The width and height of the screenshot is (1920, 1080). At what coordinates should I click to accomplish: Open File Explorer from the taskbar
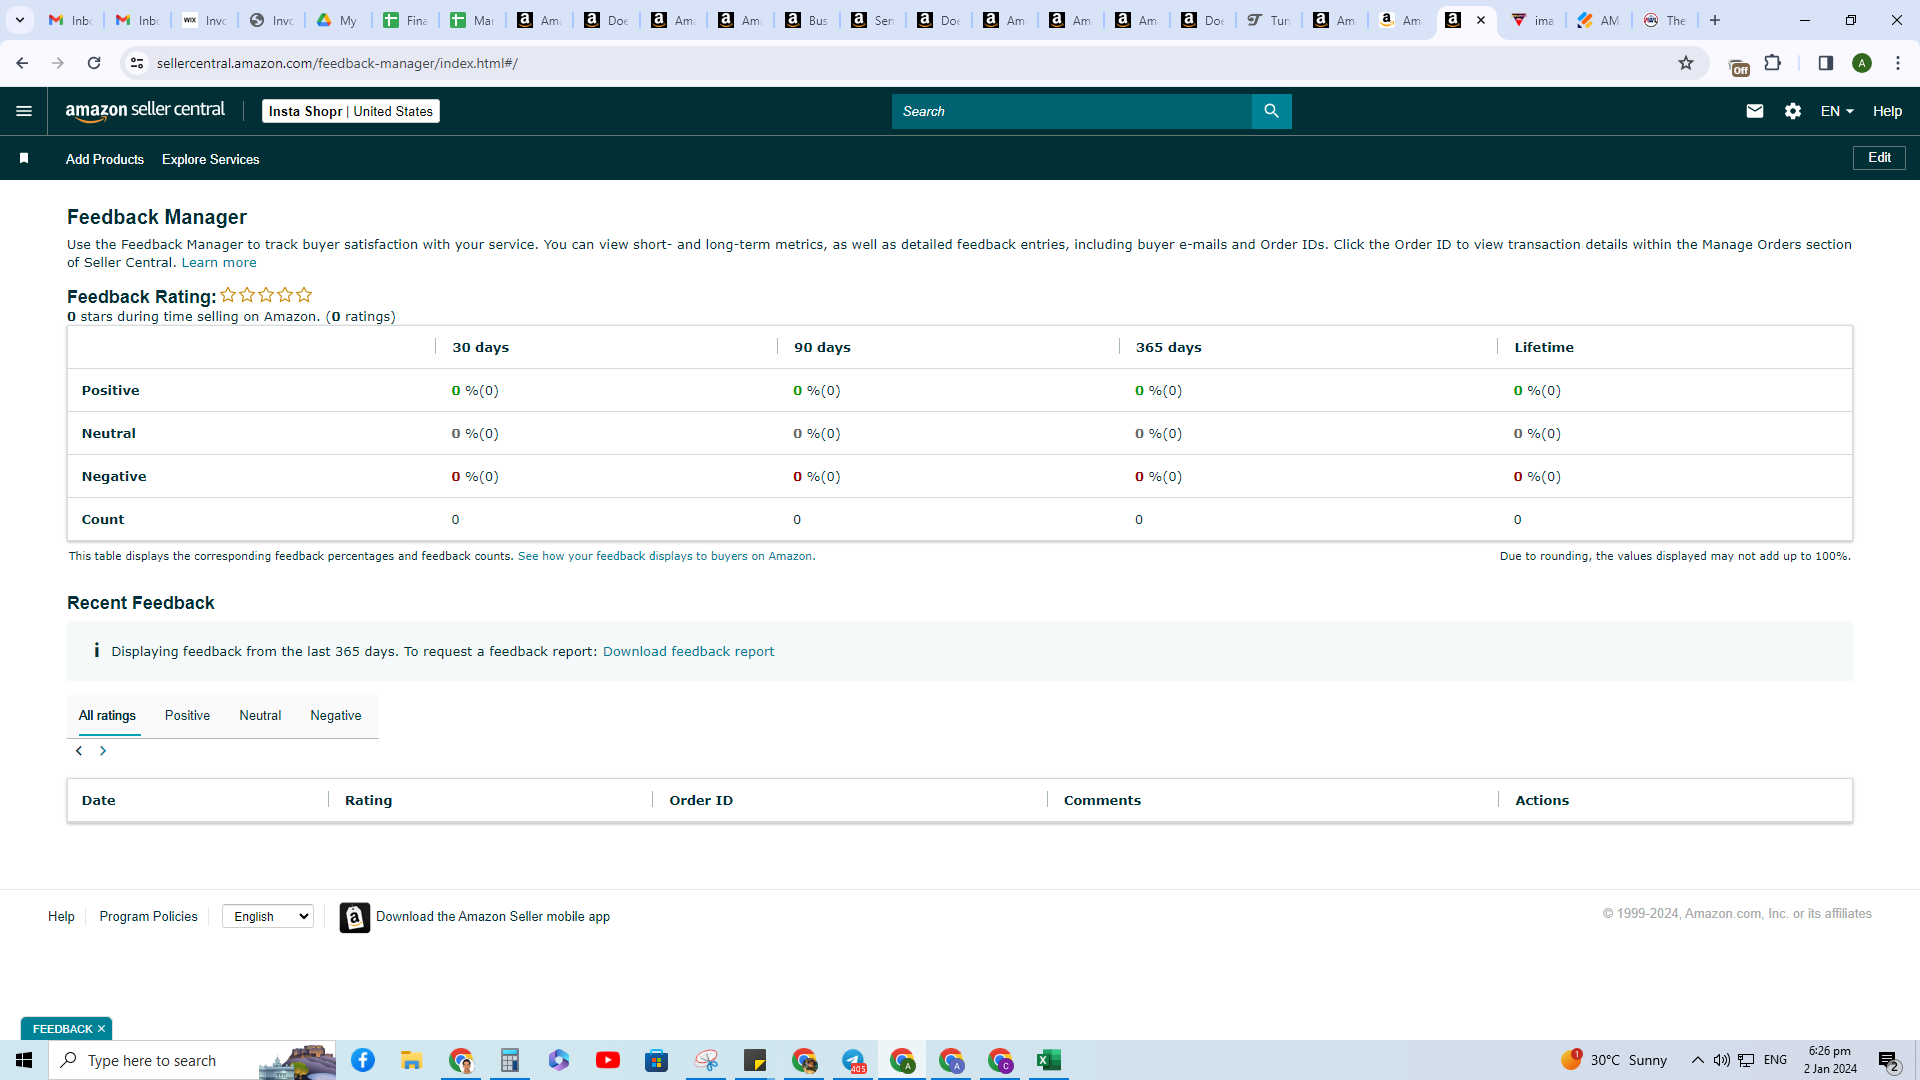[x=411, y=1060]
